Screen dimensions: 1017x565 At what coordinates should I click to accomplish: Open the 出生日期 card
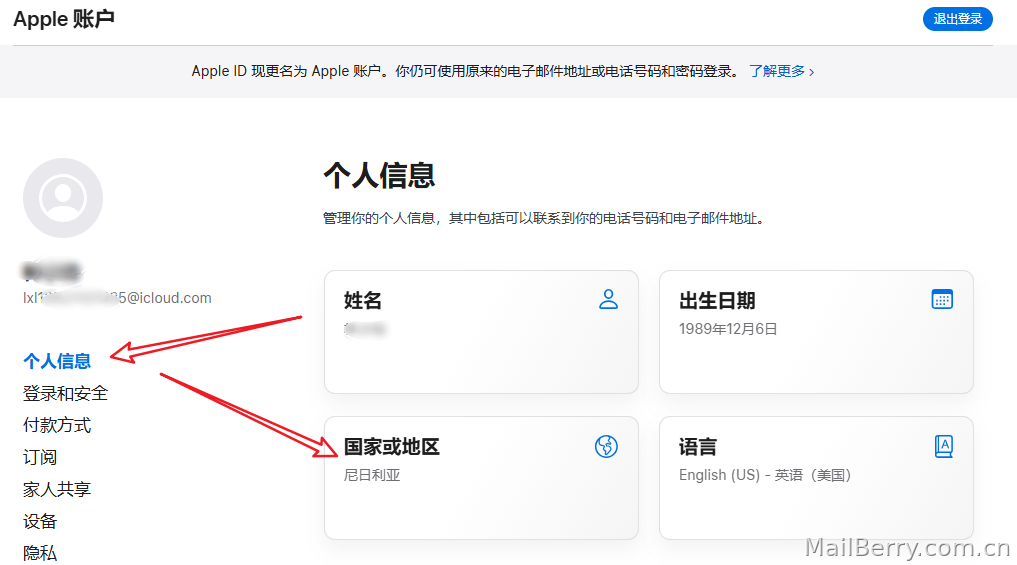816,332
